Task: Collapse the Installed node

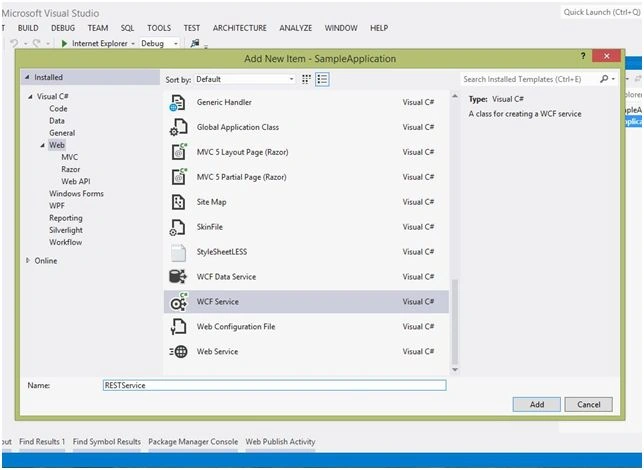Action: [x=28, y=77]
